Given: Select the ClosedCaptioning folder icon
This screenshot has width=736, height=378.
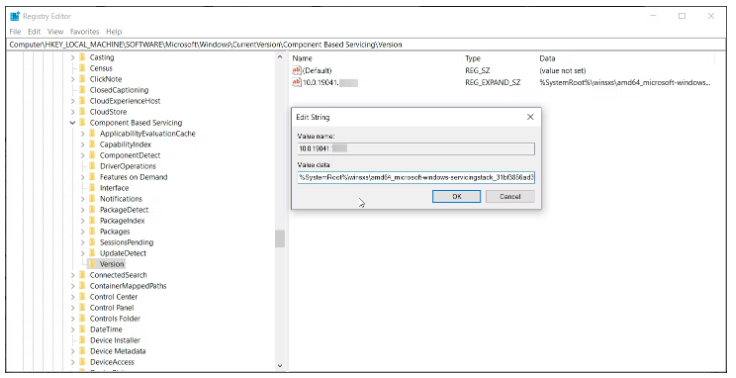Looking at the screenshot, I should 82,90.
